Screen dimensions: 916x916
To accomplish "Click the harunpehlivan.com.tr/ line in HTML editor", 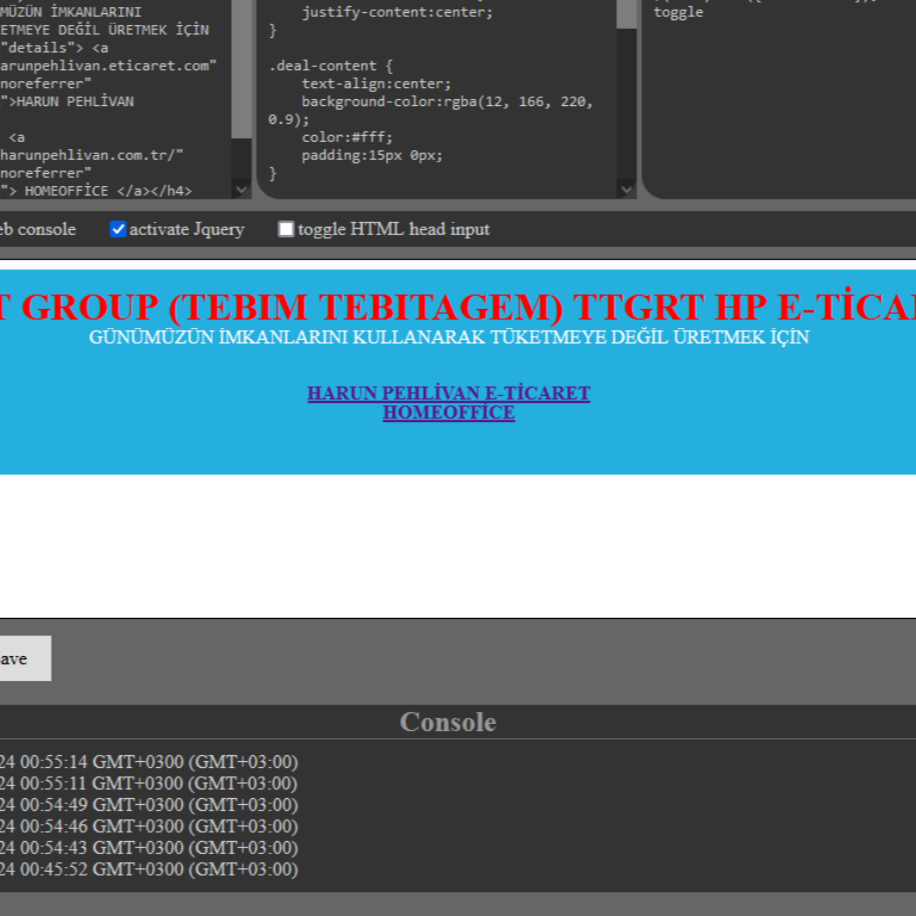I will pos(92,155).
